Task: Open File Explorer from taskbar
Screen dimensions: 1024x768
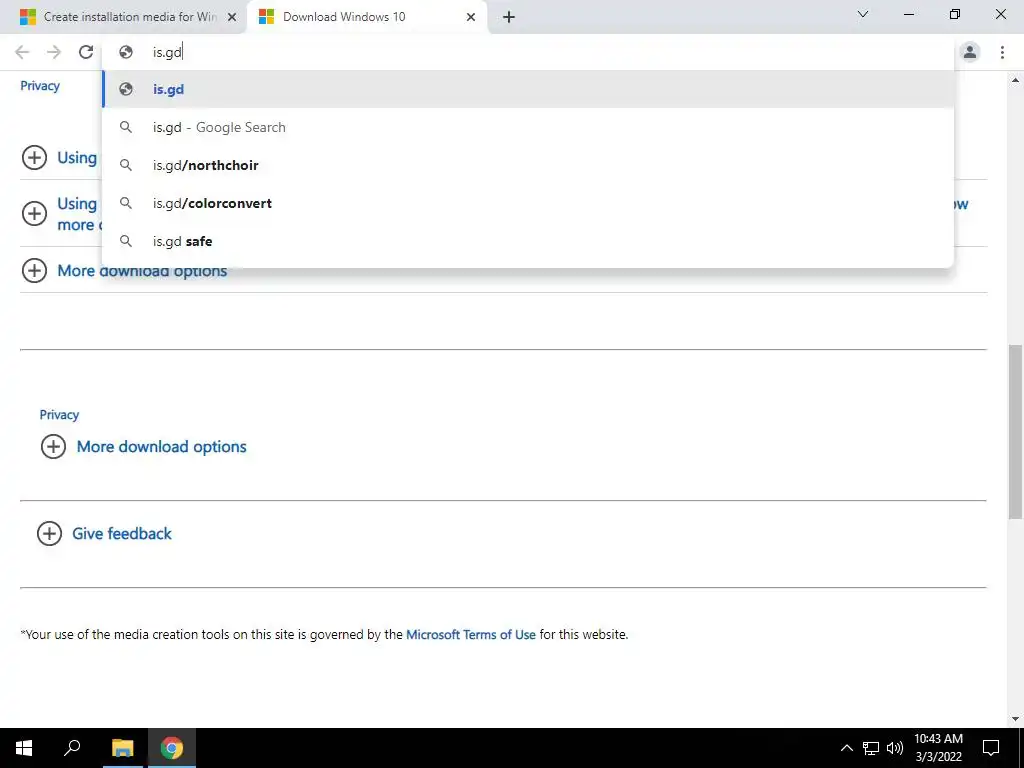Action: [x=122, y=748]
